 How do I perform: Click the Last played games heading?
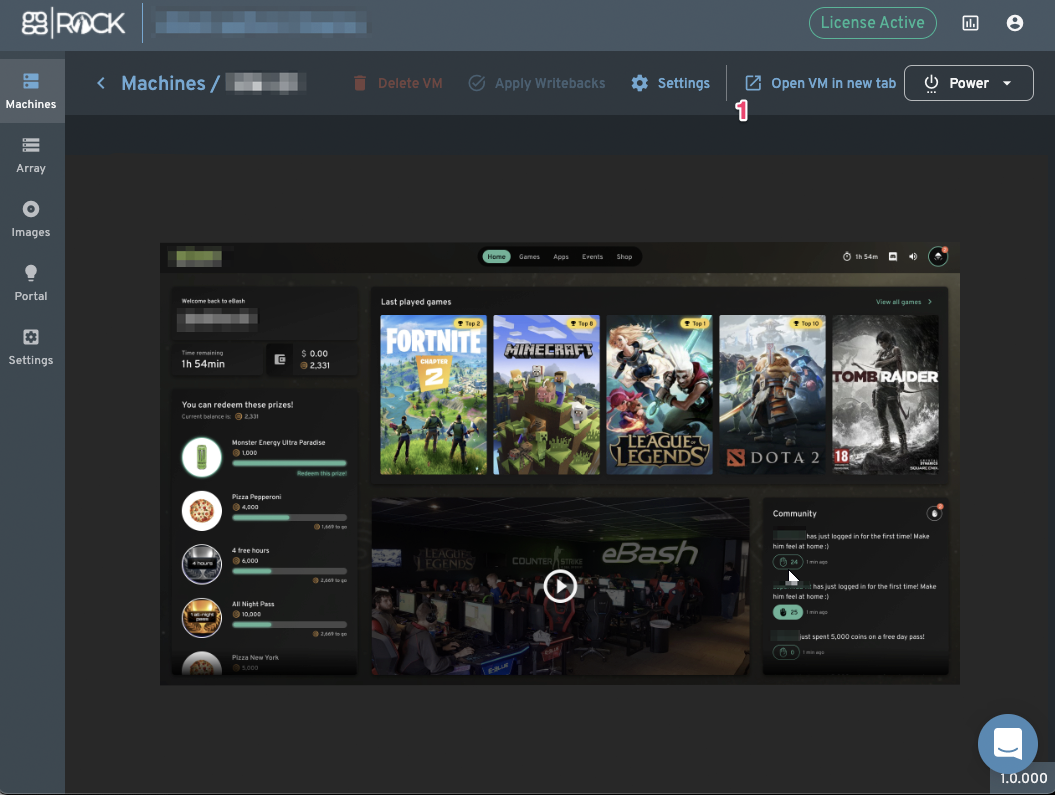tap(416, 302)
